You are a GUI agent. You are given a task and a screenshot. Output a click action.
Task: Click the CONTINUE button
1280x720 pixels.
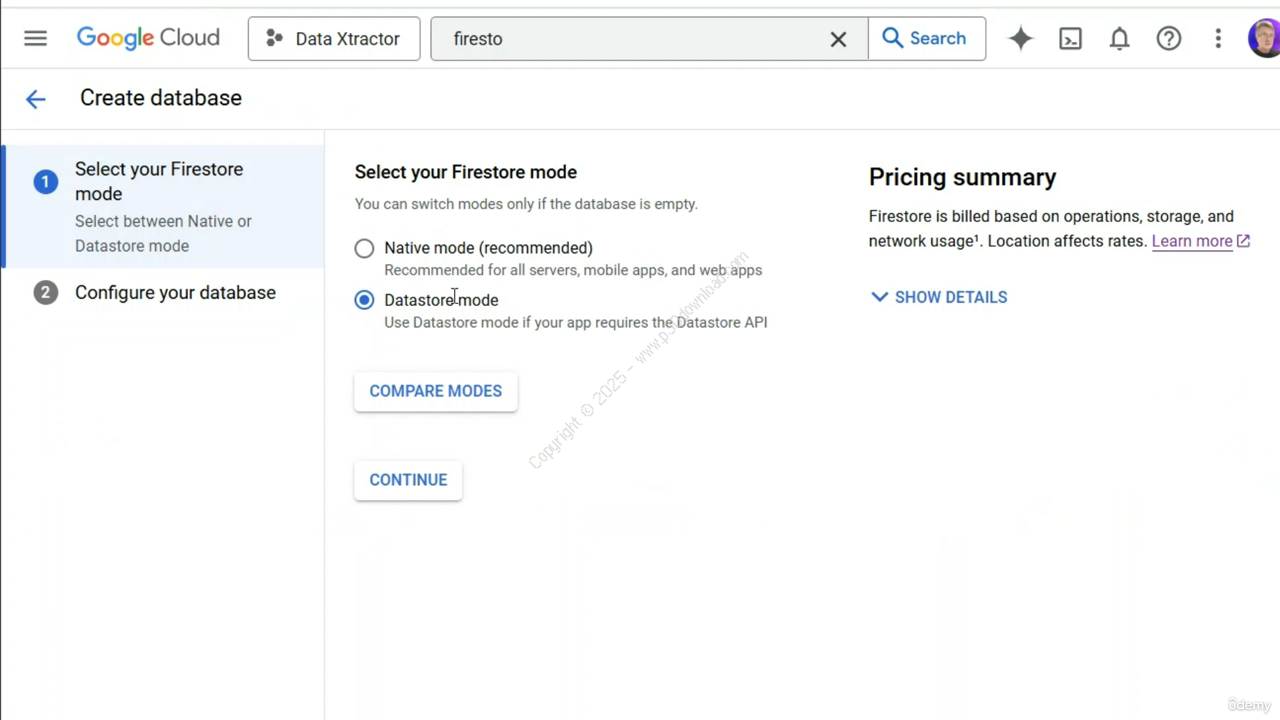pos(408,480)
